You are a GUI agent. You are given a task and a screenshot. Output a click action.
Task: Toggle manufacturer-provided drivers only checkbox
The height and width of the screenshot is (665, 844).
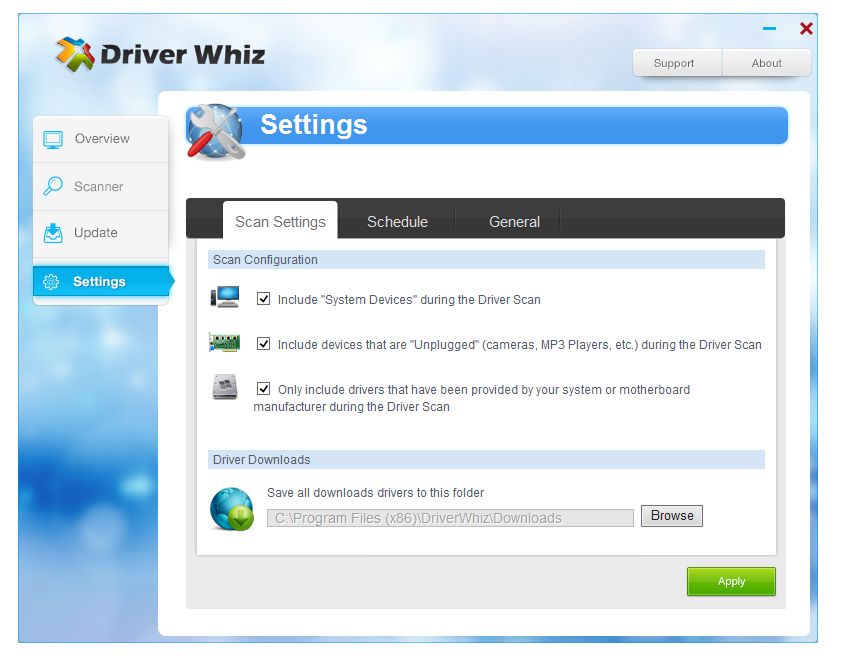(263, 388)
